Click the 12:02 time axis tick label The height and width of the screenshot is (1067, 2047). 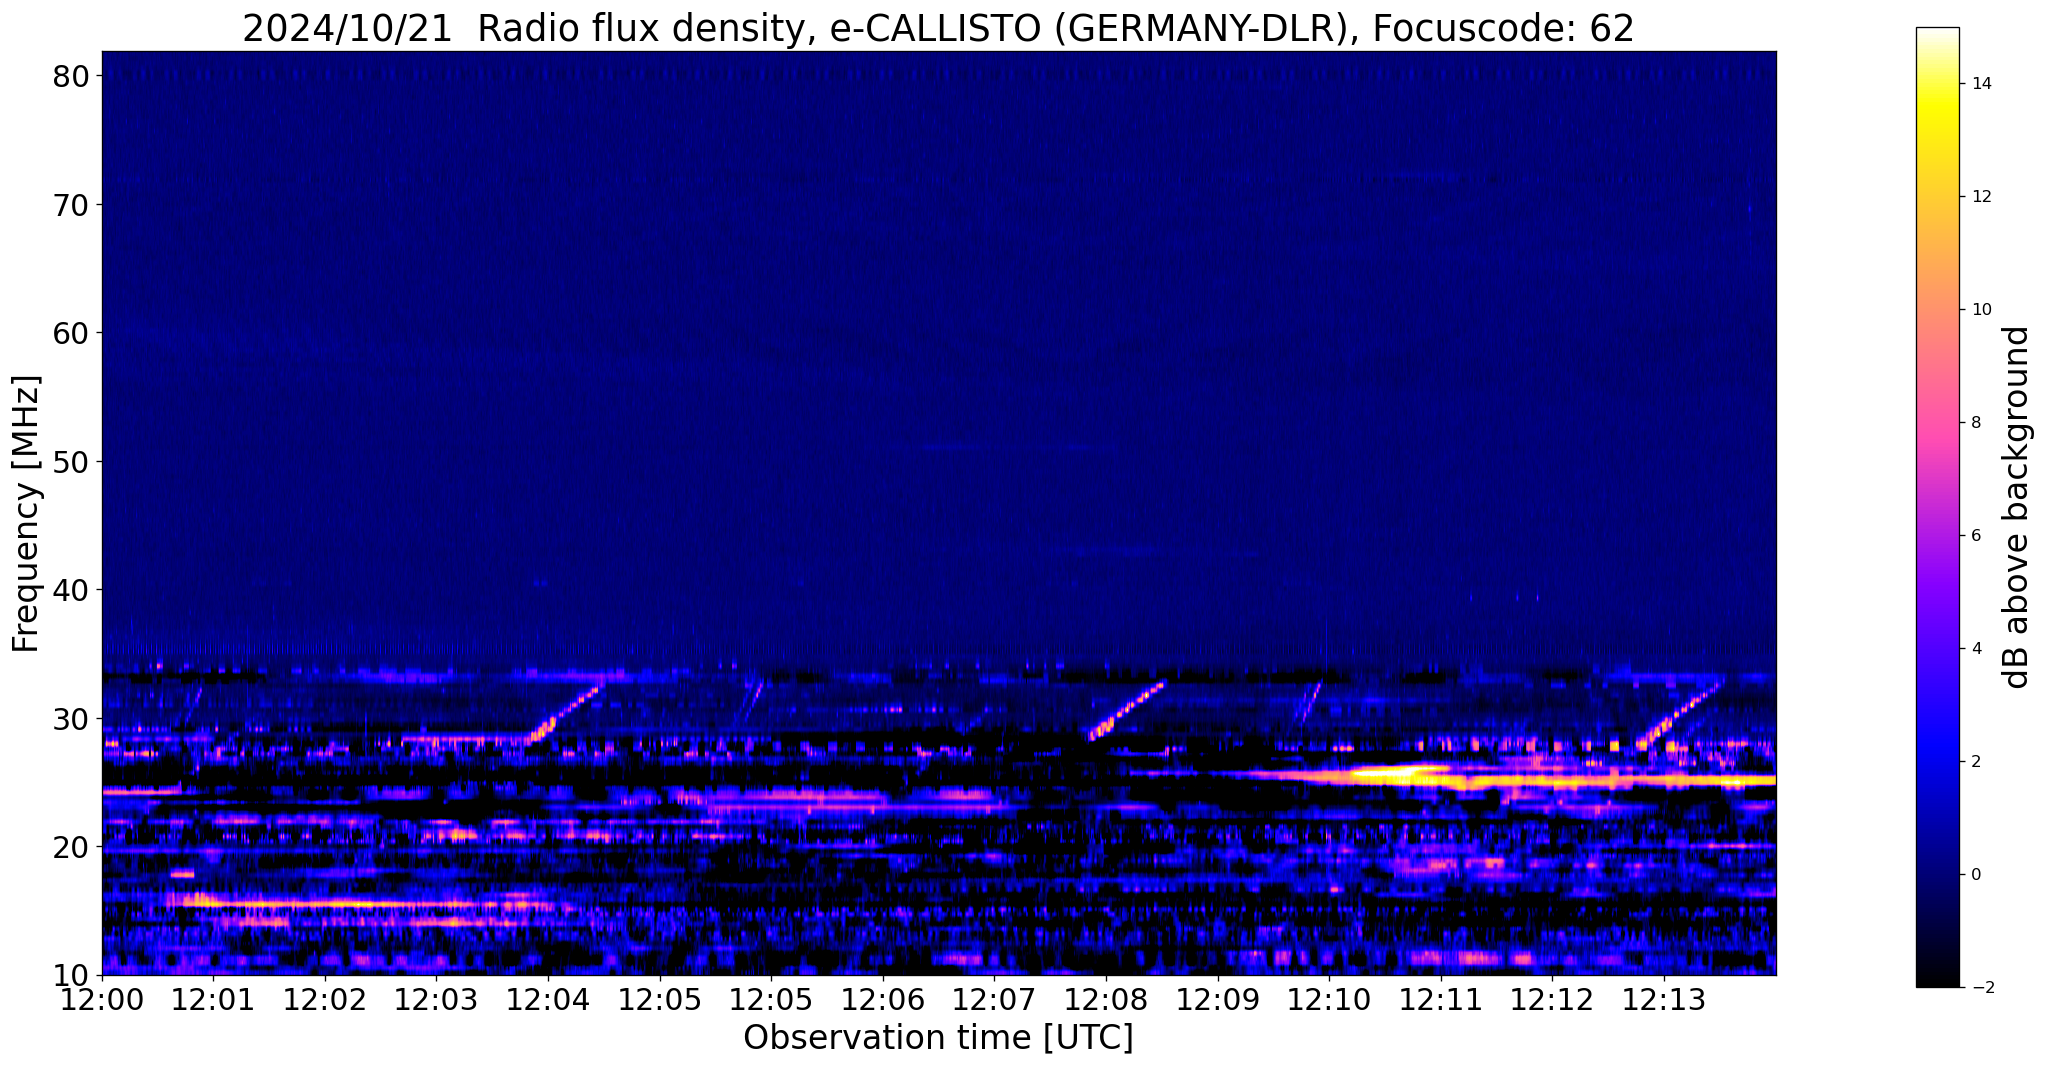(x=325, y=1000)
